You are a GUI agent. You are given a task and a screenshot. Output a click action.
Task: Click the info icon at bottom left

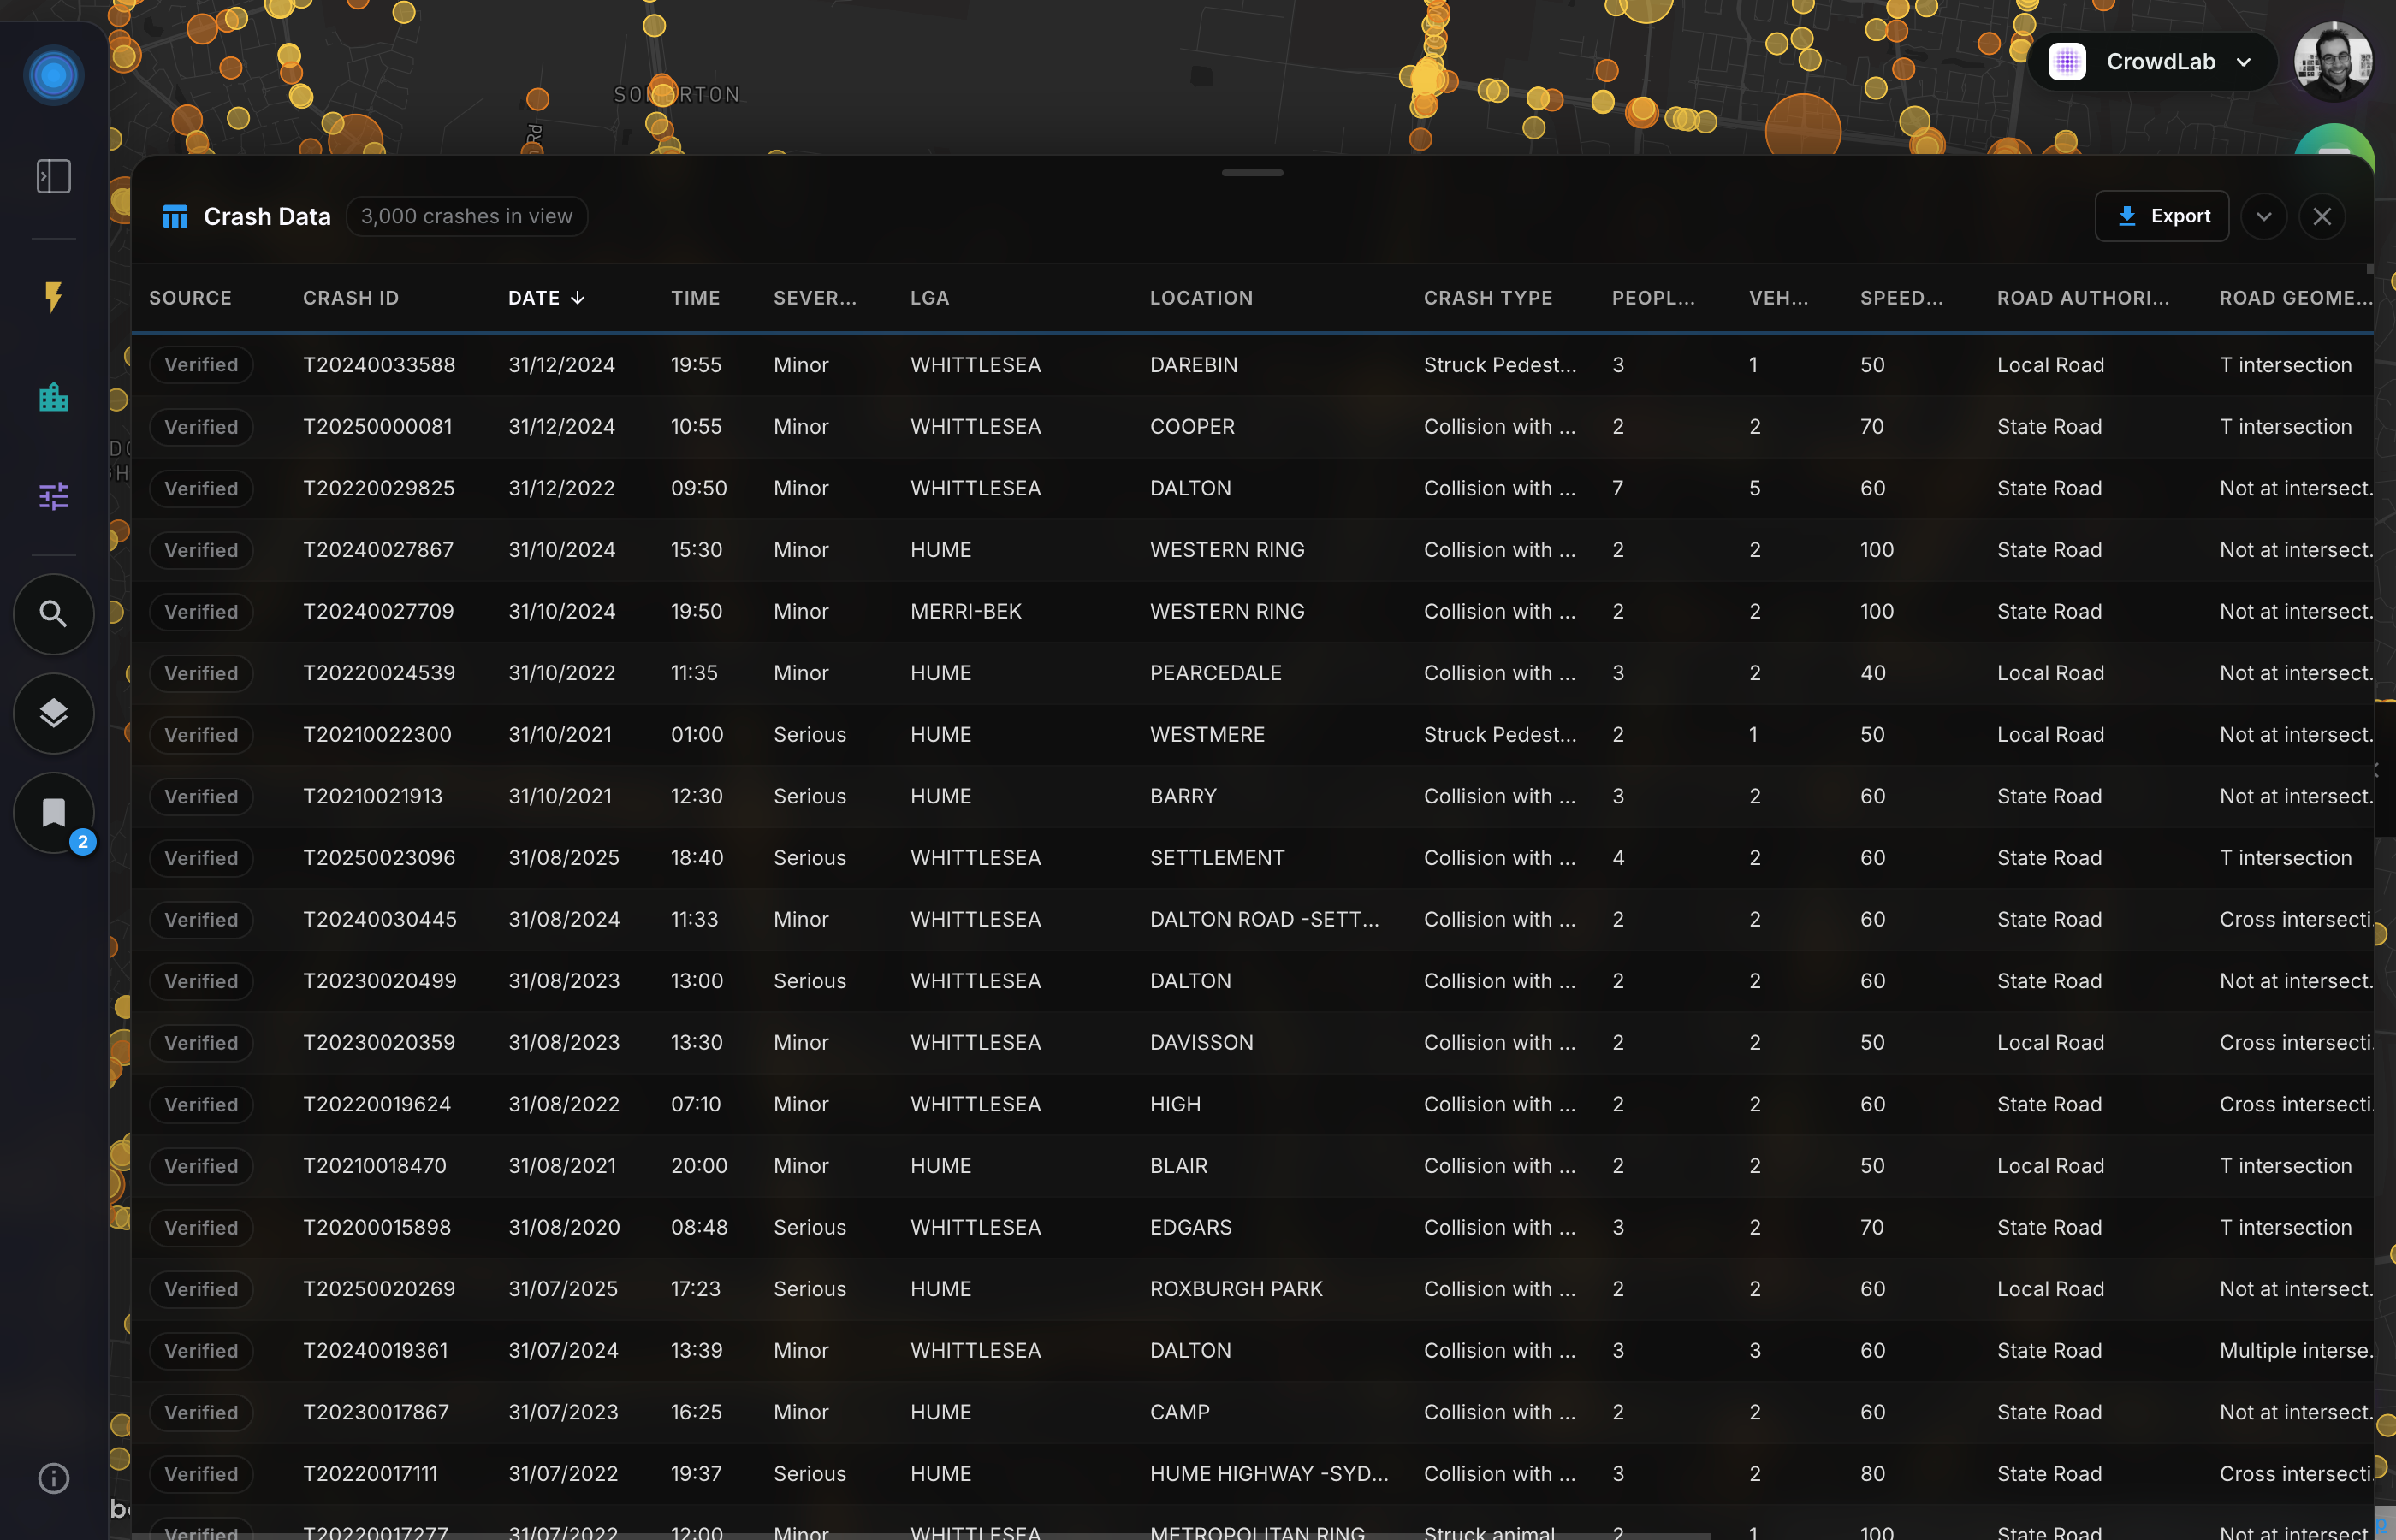[53, 1478]
